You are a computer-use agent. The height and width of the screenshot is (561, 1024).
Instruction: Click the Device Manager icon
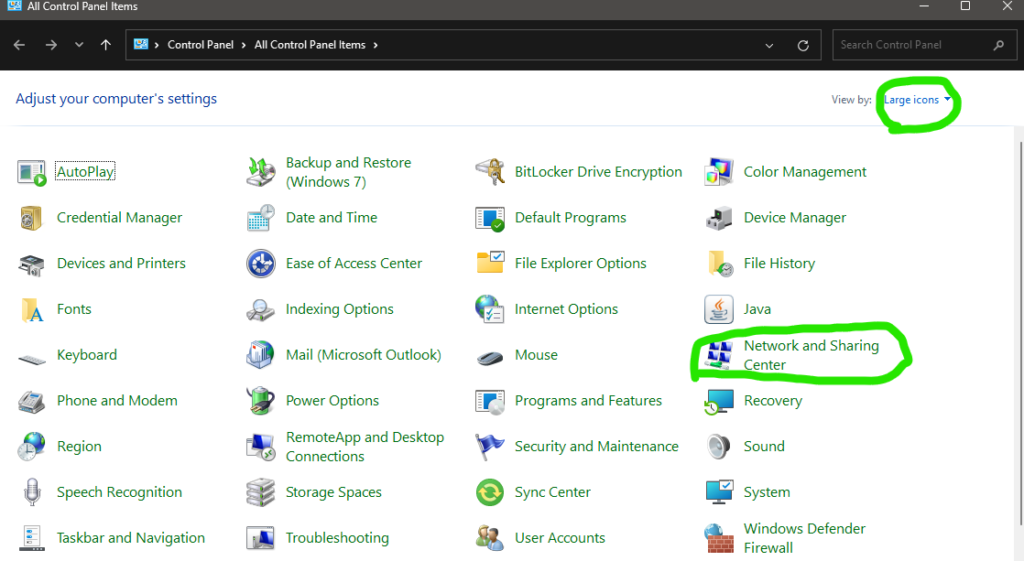point(718,218)
